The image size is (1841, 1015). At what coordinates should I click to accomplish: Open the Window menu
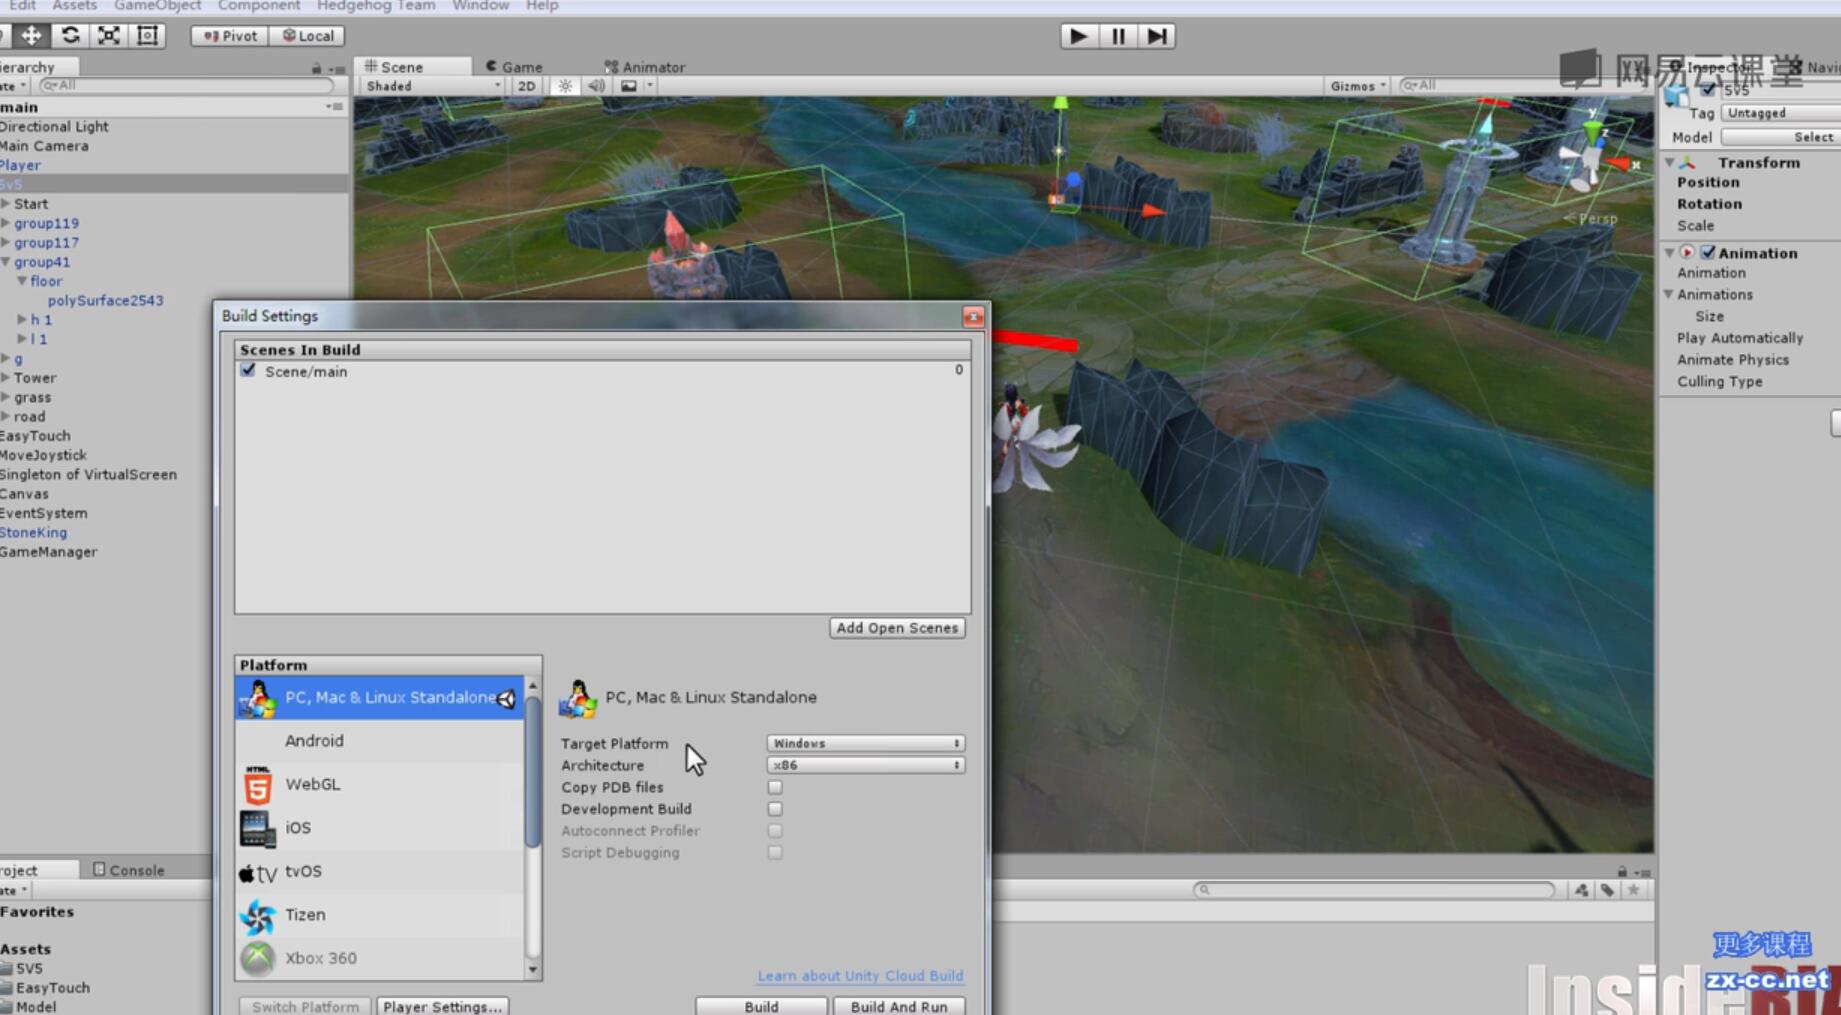coord(480,6)
